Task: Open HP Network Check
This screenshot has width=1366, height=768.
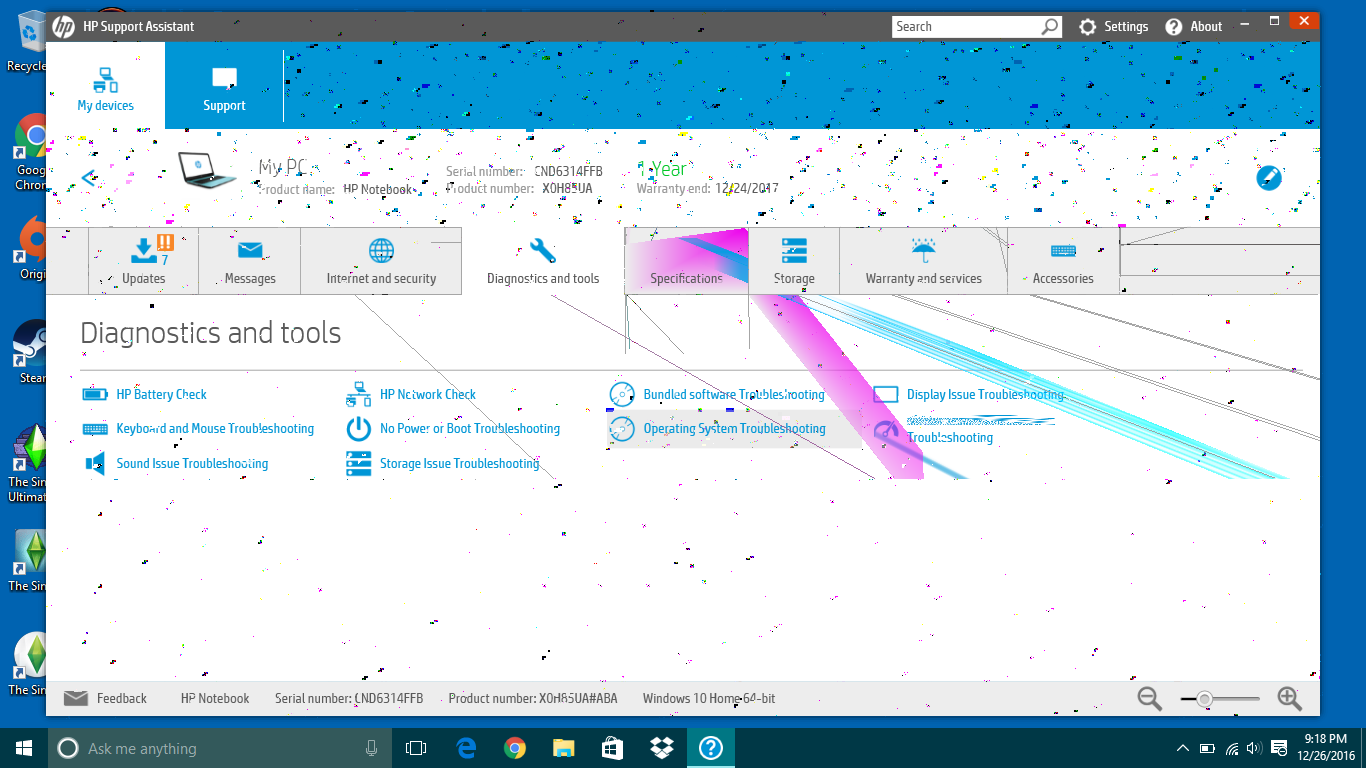Action: point(427,394)
